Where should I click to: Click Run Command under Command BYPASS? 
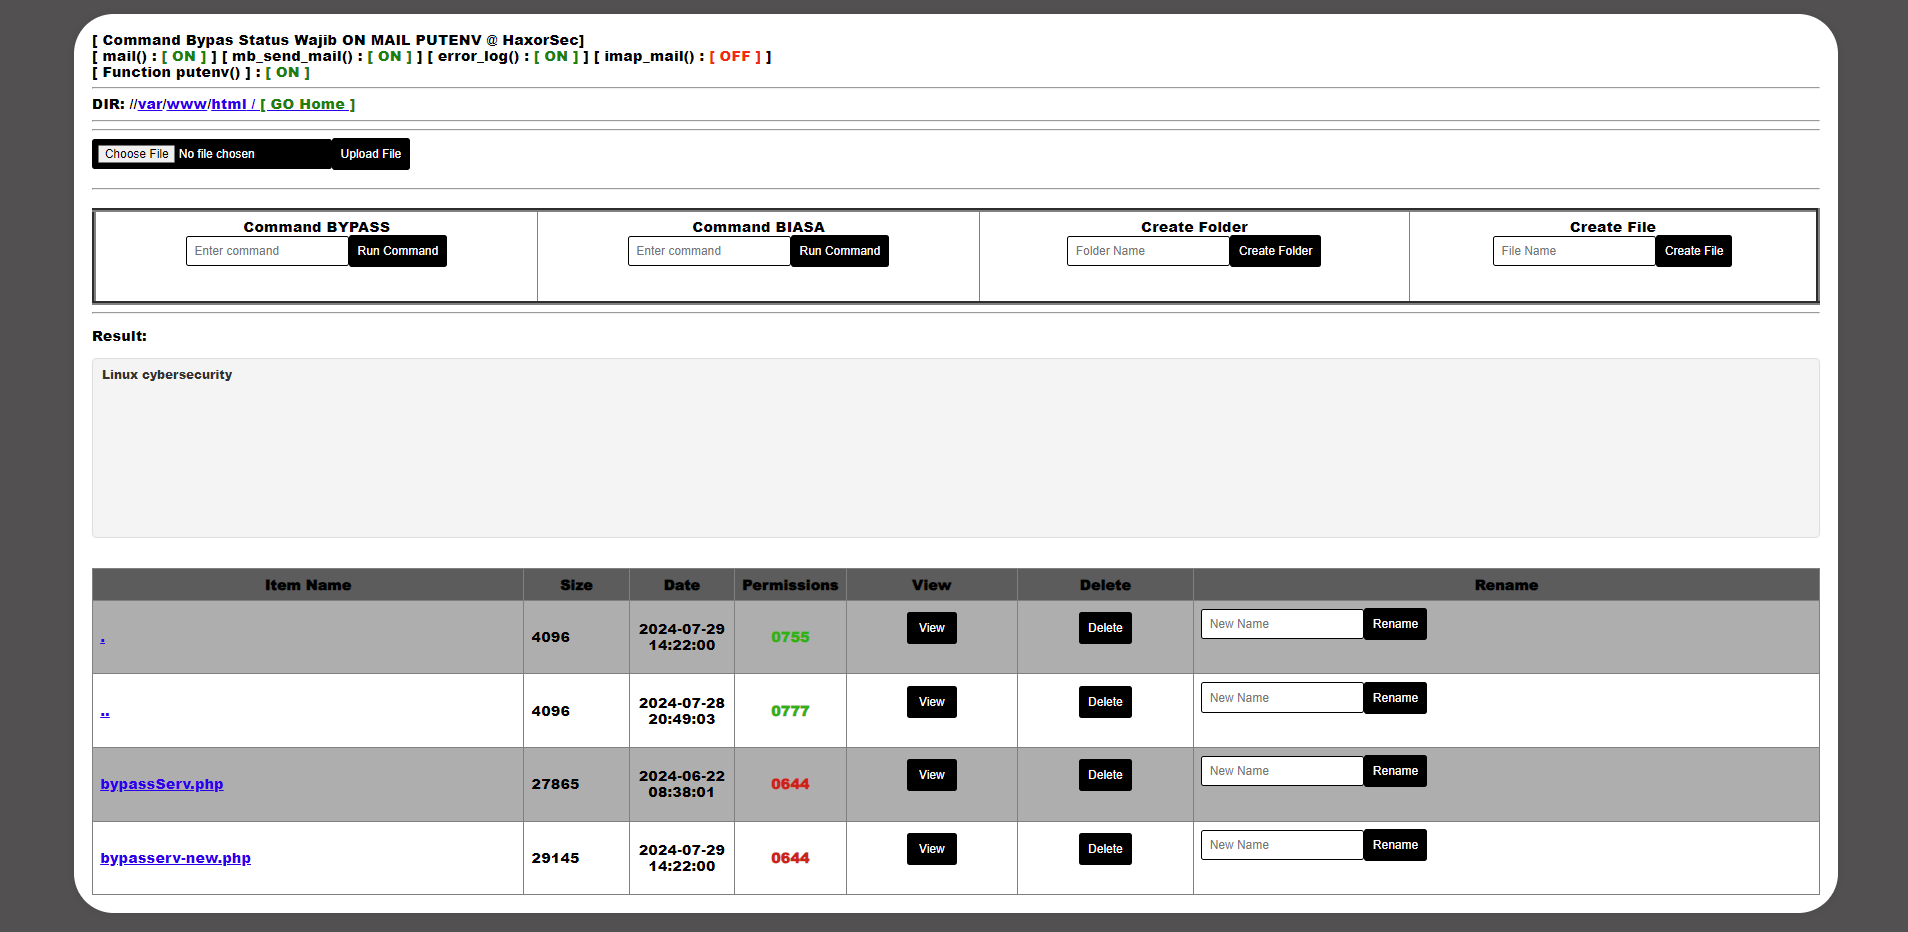[398, 251]
